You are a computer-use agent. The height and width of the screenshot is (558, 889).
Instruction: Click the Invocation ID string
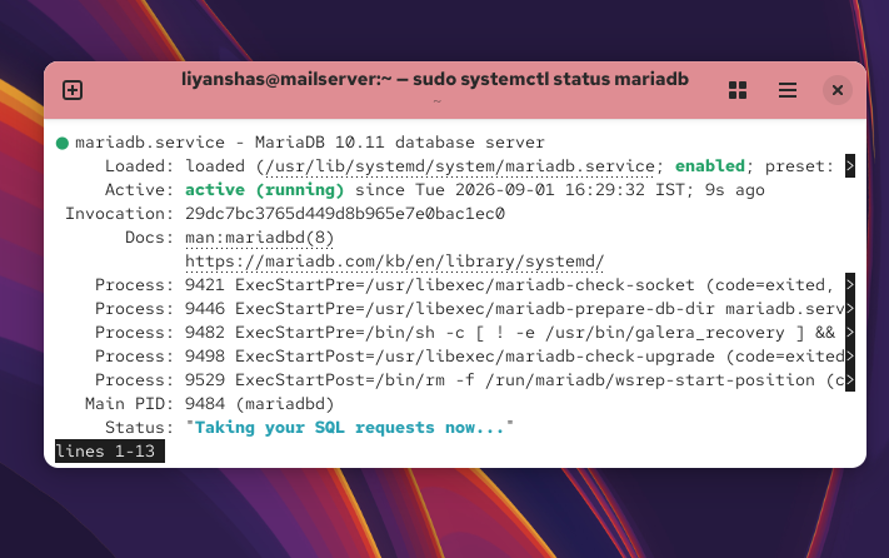pyautogui.click(x=345, y=214)
